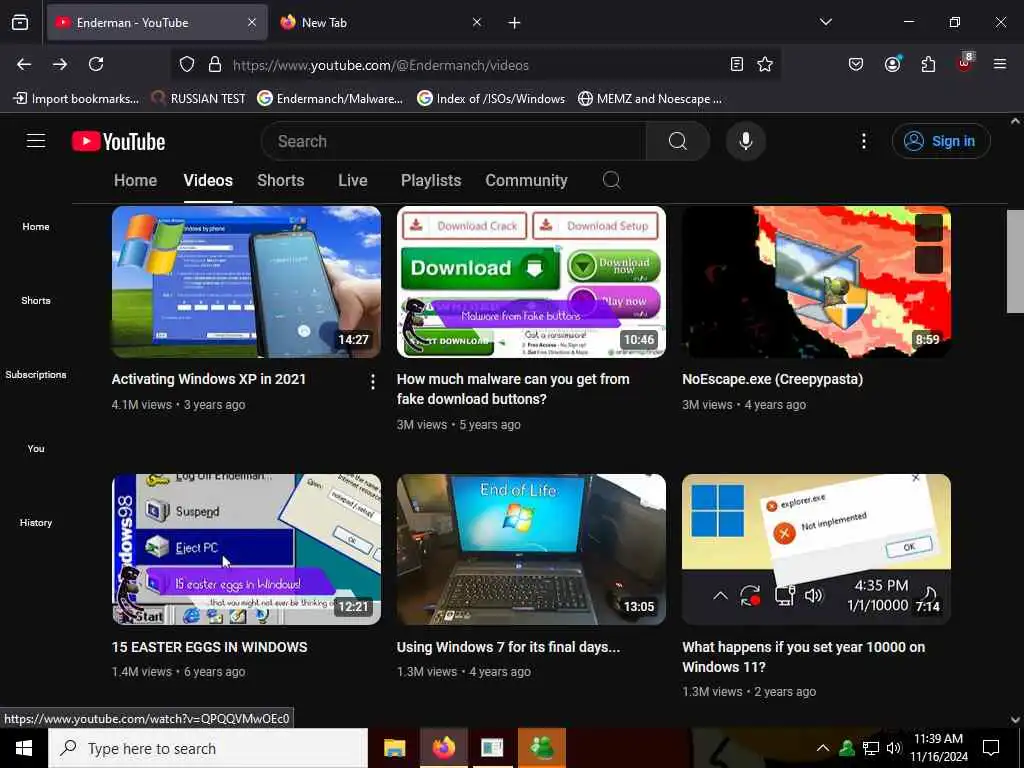Select Enderman - YouTube browser tab
Viewport: 1024px width, 768px height.
157,23
